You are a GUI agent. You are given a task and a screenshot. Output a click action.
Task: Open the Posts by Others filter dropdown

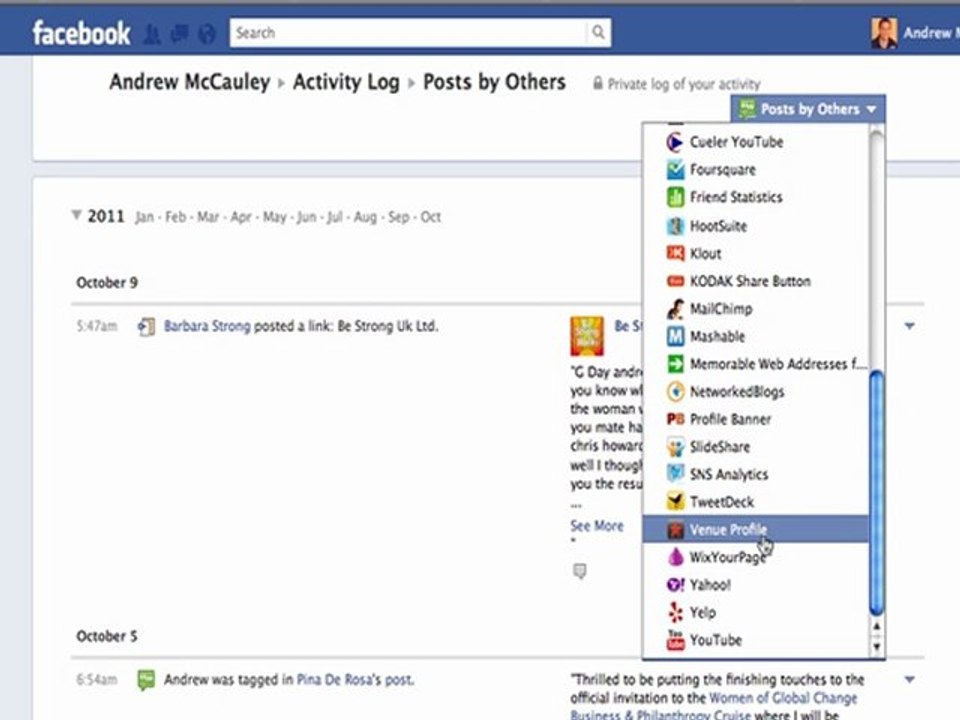click(x=808, y=110)
